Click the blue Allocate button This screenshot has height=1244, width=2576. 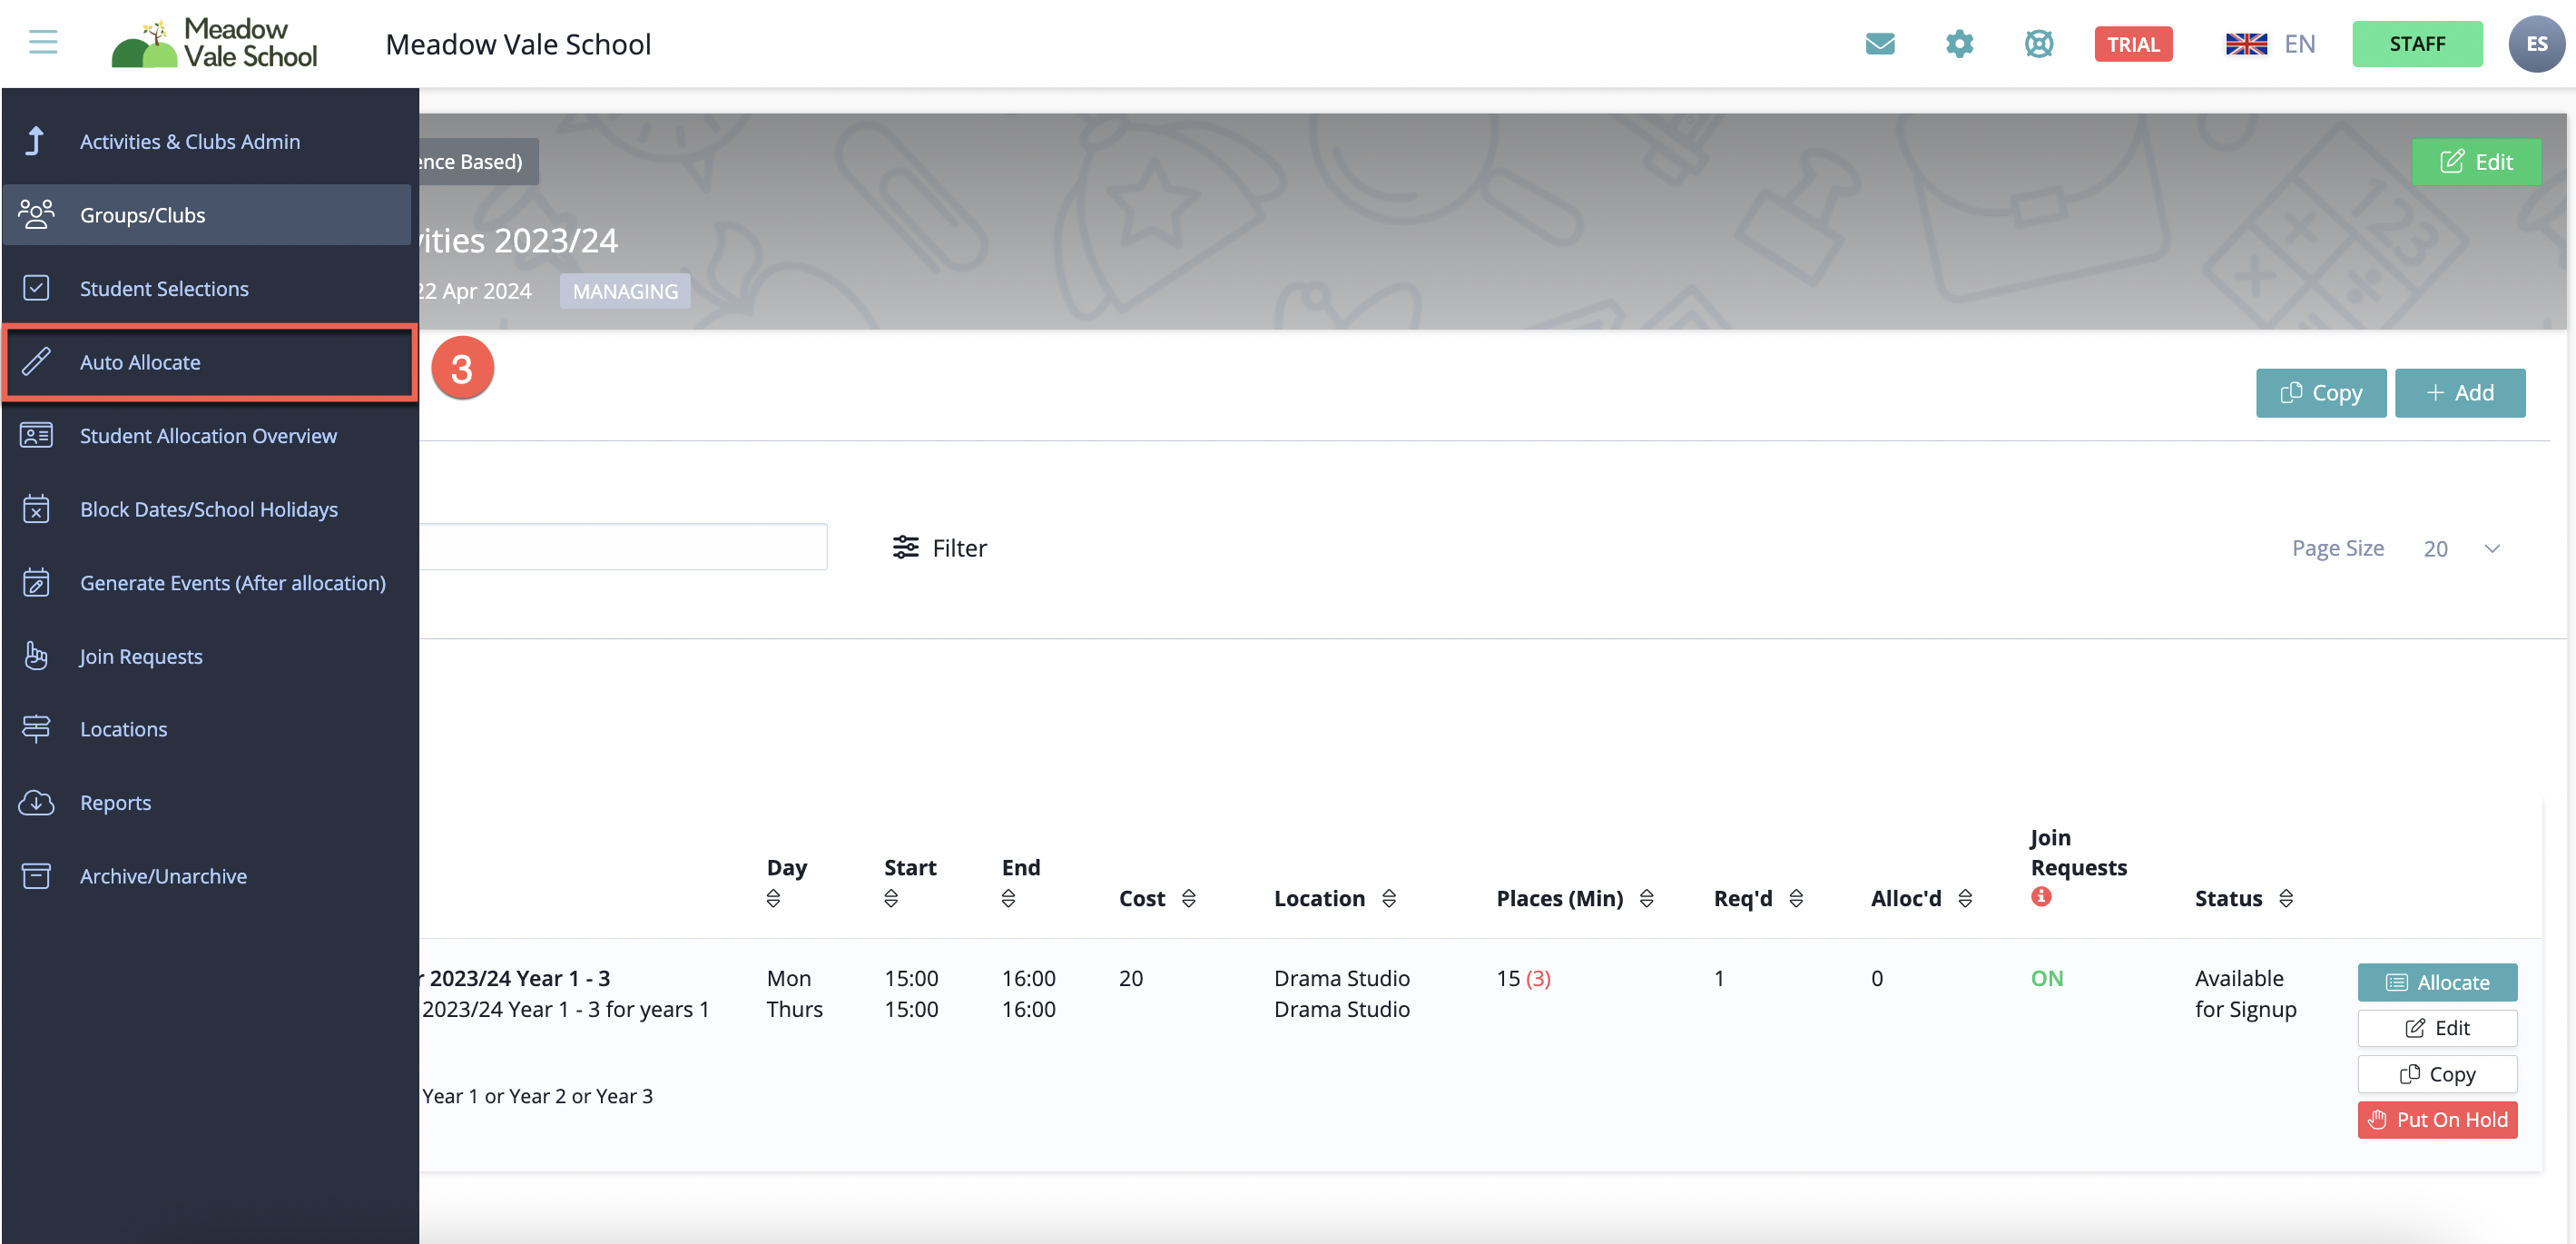point(2436,982)
